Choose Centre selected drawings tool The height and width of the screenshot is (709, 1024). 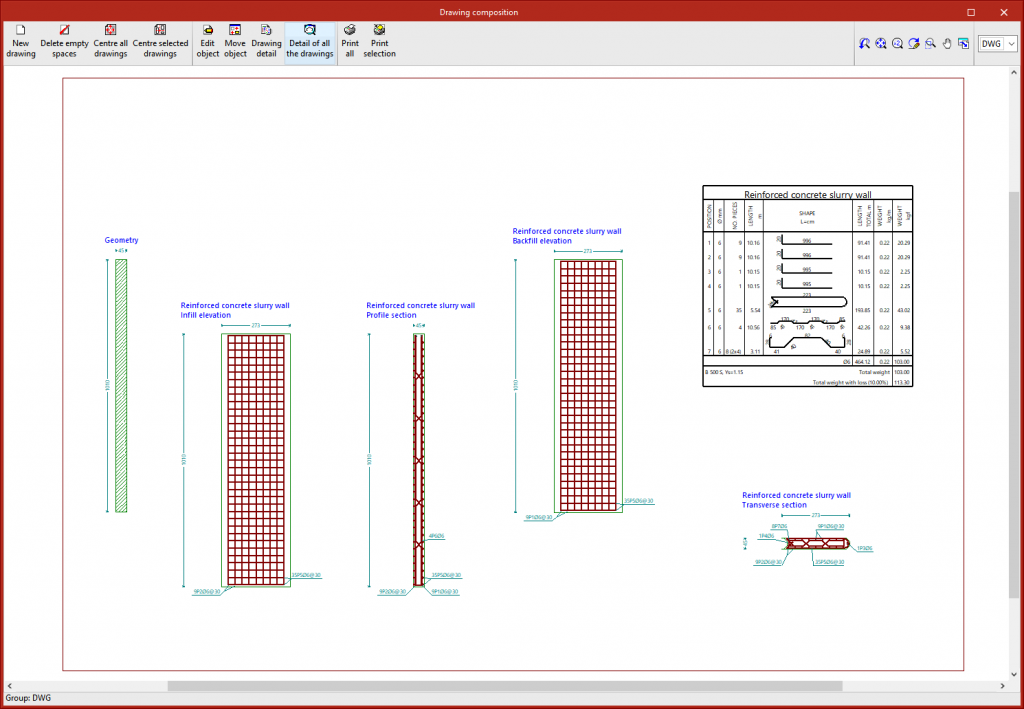click(x=160, y=42)
